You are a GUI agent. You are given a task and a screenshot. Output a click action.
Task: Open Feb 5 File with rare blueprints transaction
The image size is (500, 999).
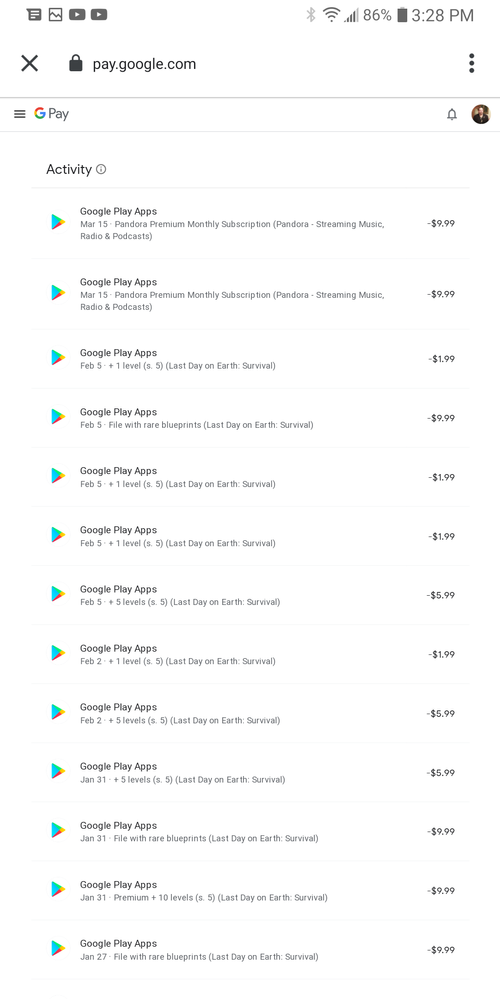pyautogui.click(x=250, y=418)
